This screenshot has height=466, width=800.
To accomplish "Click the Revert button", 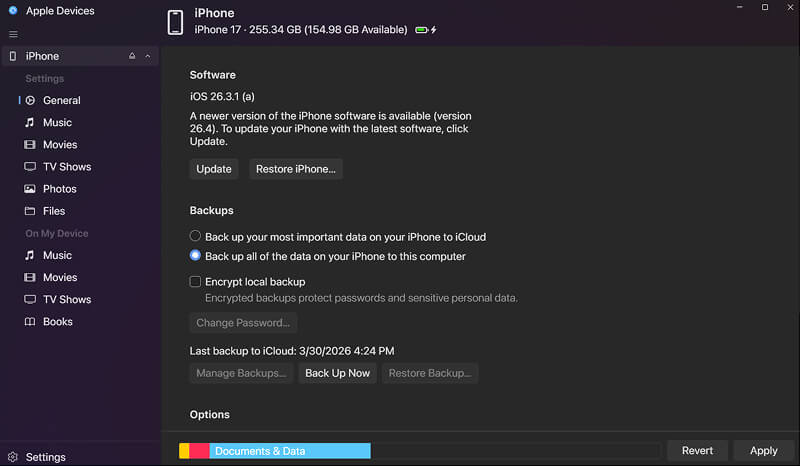I will click(697, 451).
